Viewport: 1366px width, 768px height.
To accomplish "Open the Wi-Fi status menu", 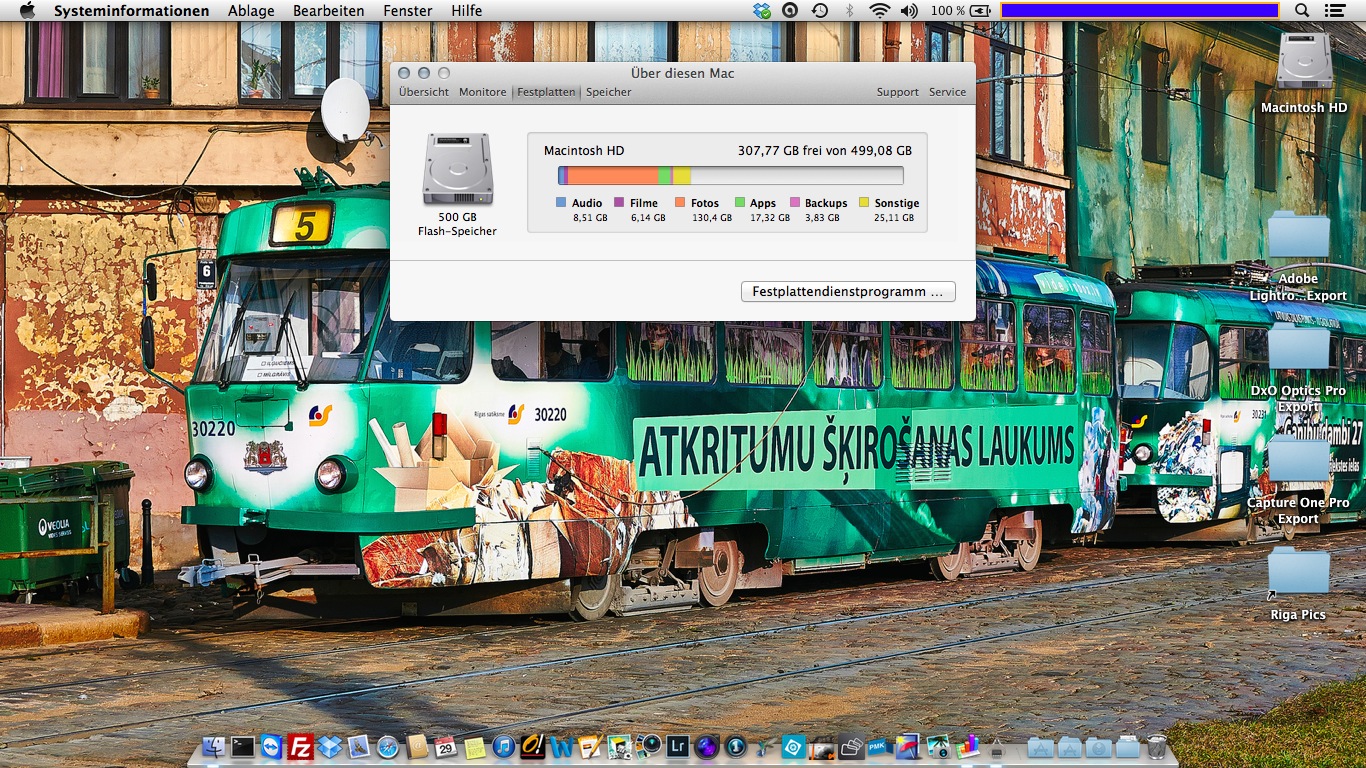I will pyautogui.click(x=880, y=11).
